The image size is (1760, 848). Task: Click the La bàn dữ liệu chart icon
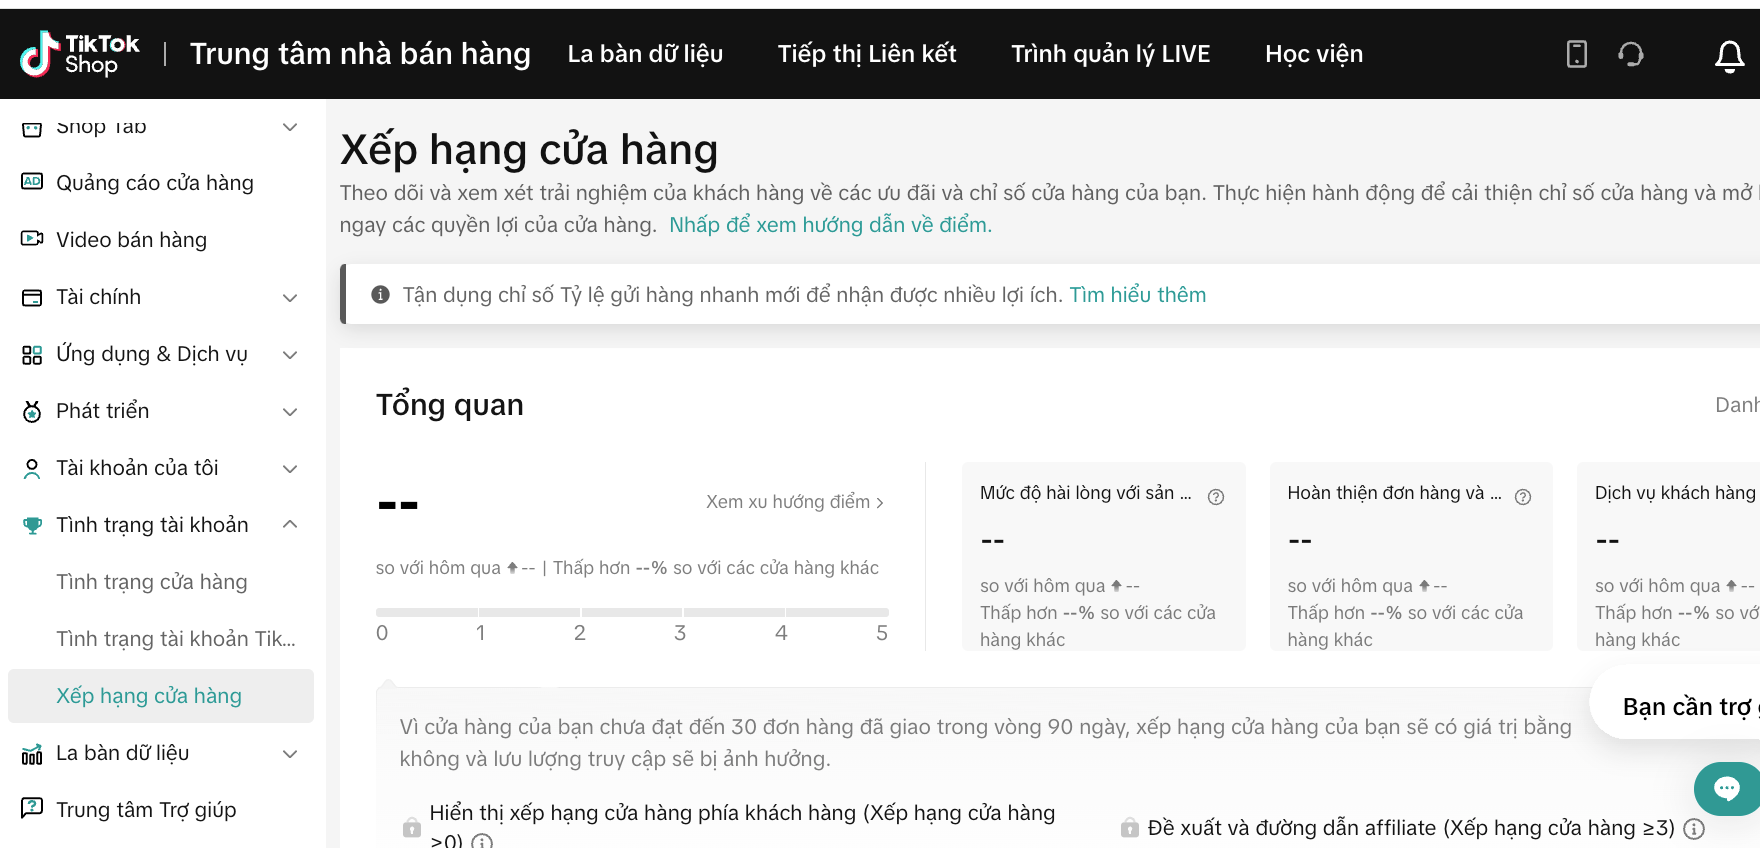(x=32, y=753)
